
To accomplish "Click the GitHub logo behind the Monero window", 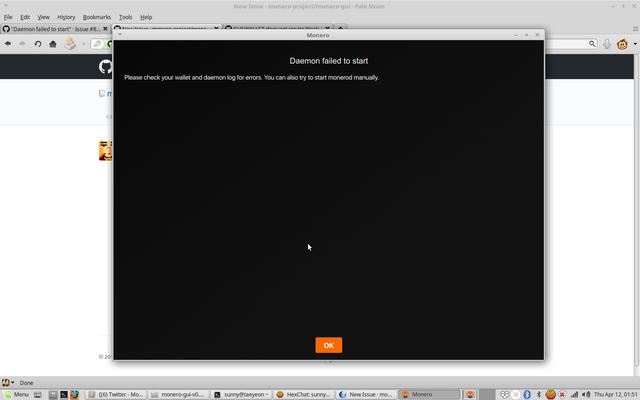I will (x=105, y=67).
